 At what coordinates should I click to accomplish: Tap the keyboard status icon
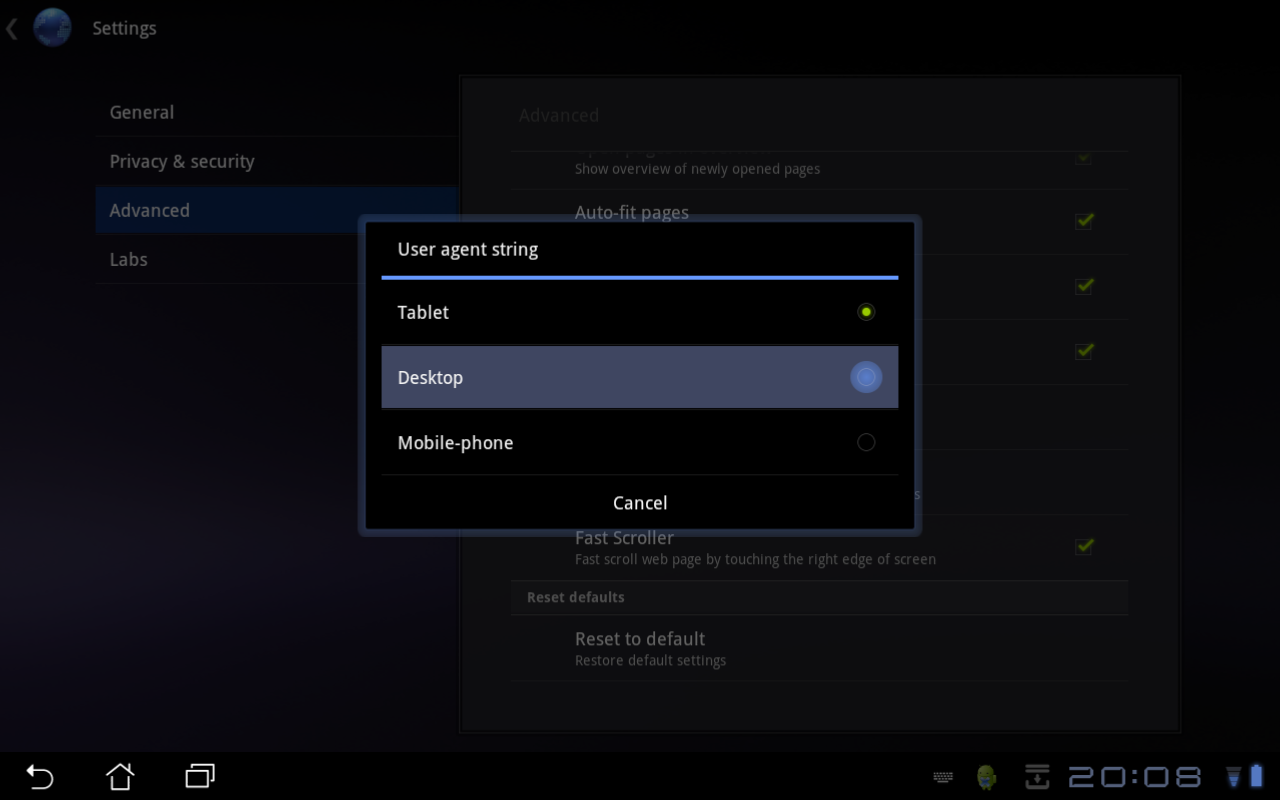(x=942, y=777)
